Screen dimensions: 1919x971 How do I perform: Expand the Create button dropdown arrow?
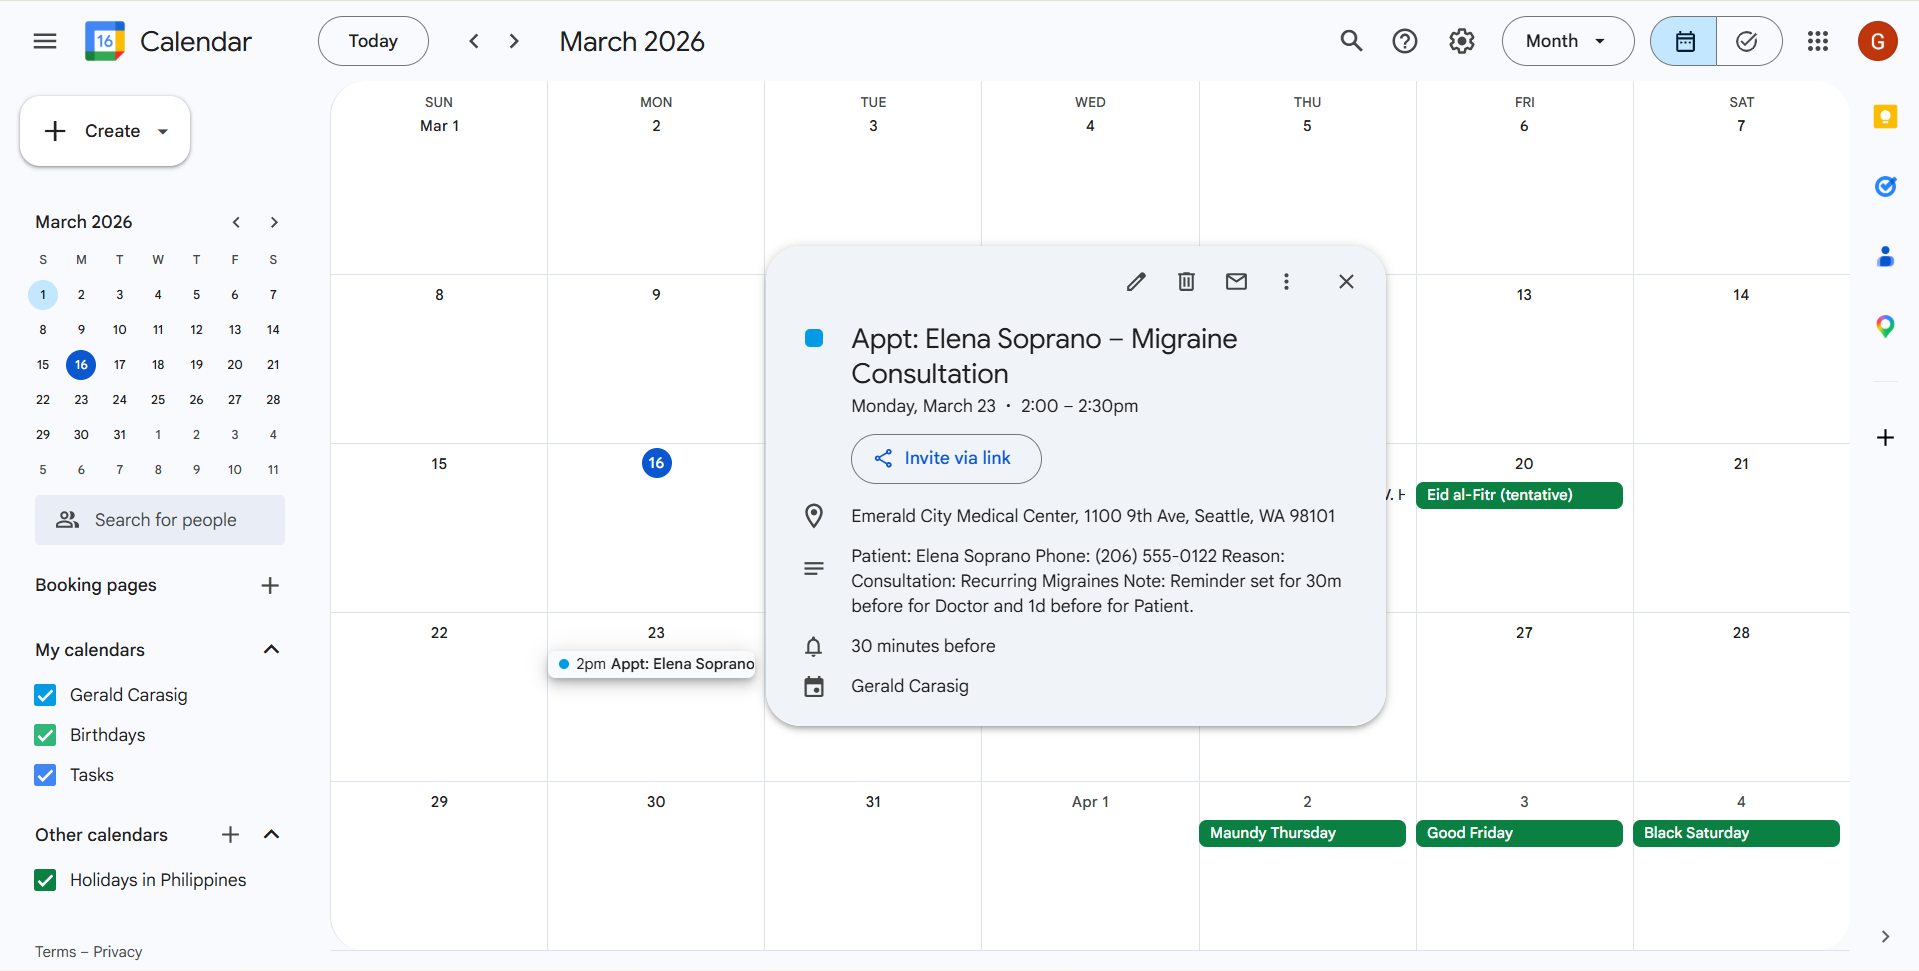point(163,131)
